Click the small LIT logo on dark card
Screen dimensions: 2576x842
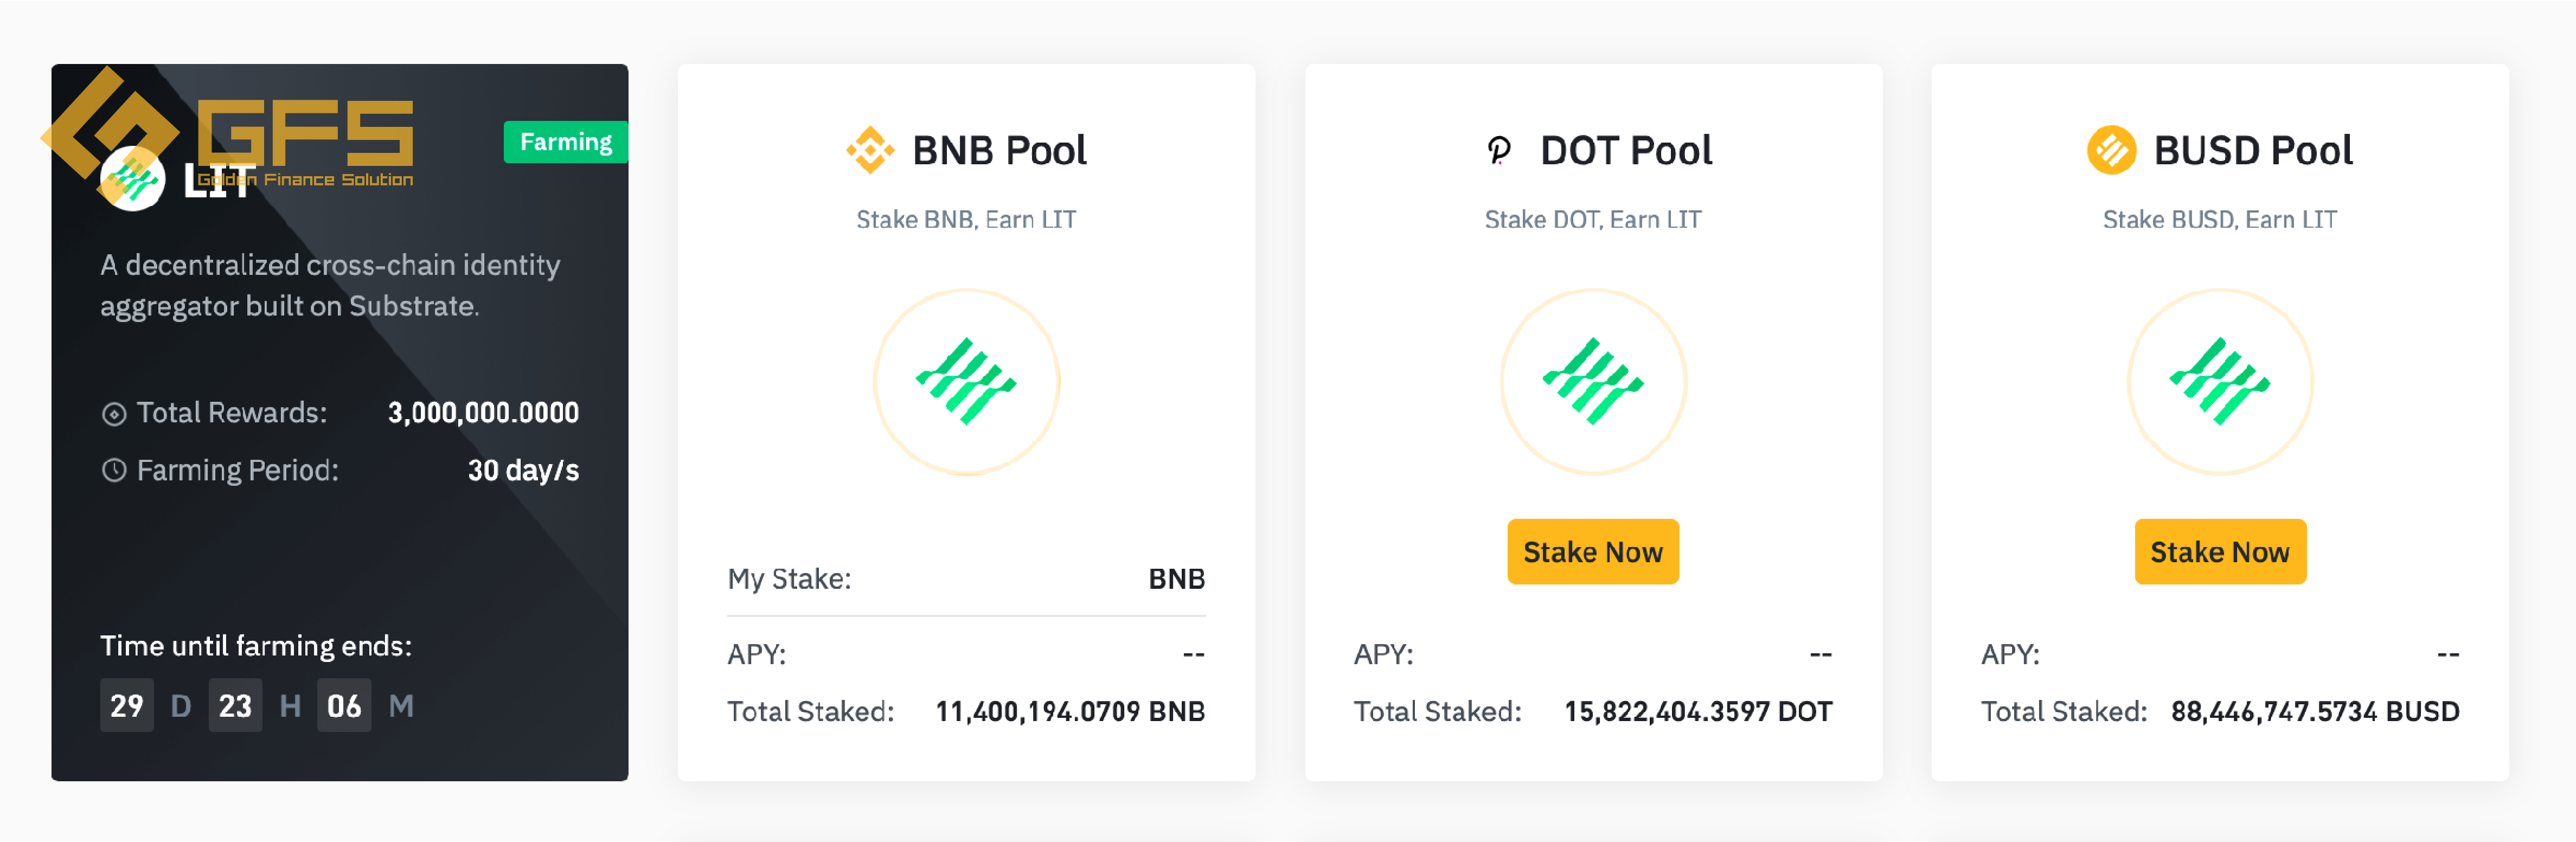[x=132, y=179]
